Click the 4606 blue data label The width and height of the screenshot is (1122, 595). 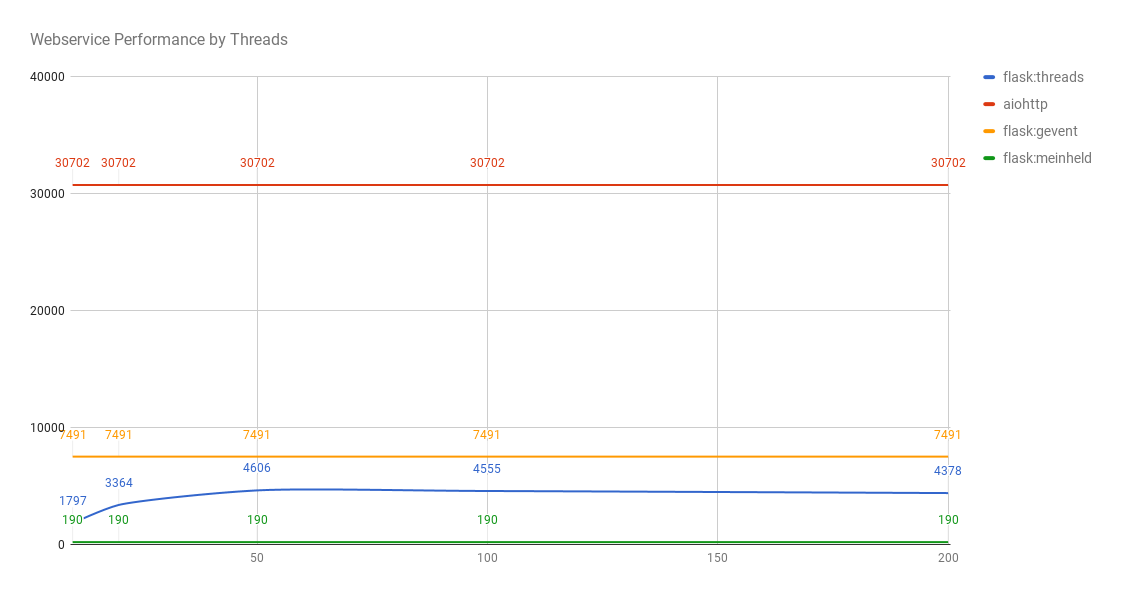[x=257, y=468]
